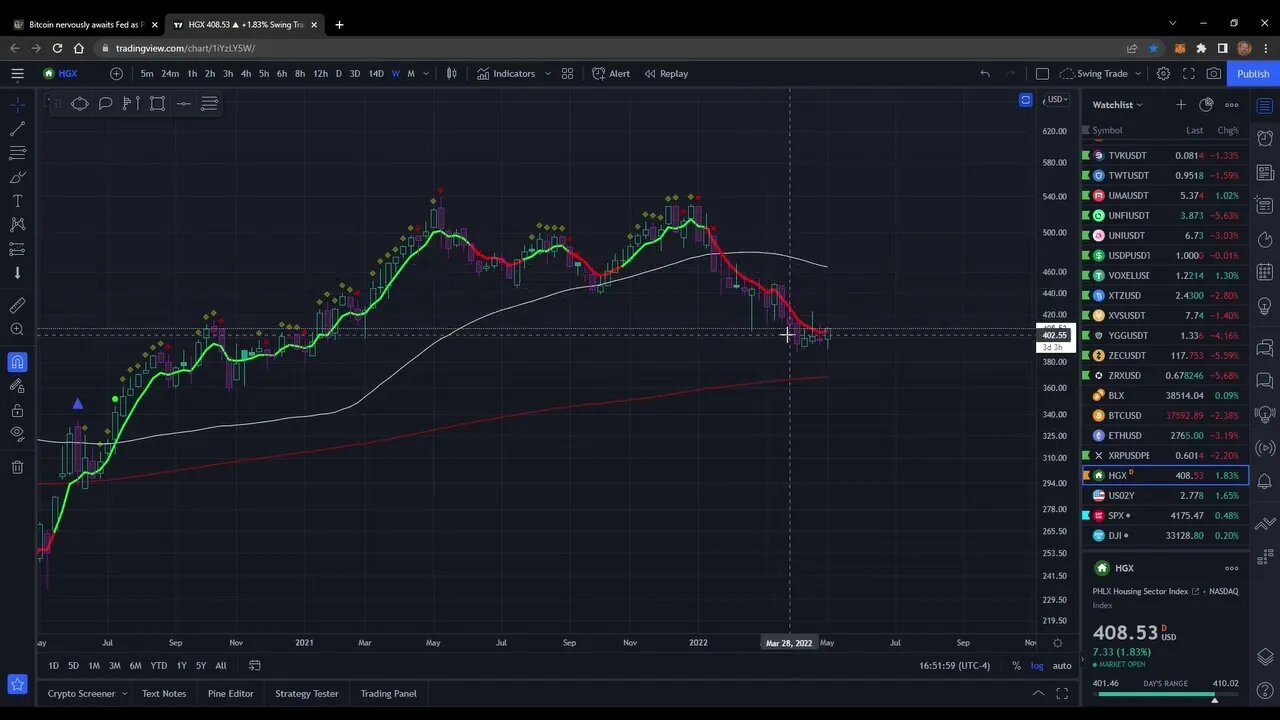
Task: Open the Alerts alarm-clock sidebar panel
Action: point(1265,138)
